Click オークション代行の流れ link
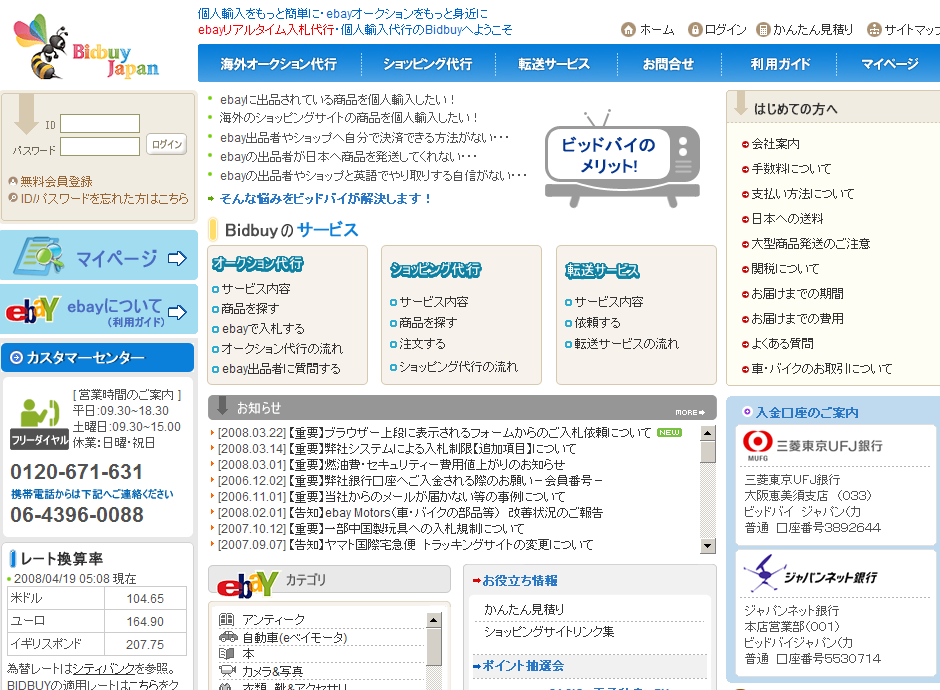940x690 pixels. (282, 348)
